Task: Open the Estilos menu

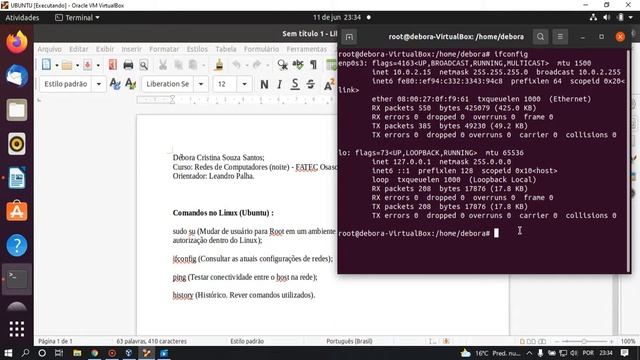Action: point(197,49)
